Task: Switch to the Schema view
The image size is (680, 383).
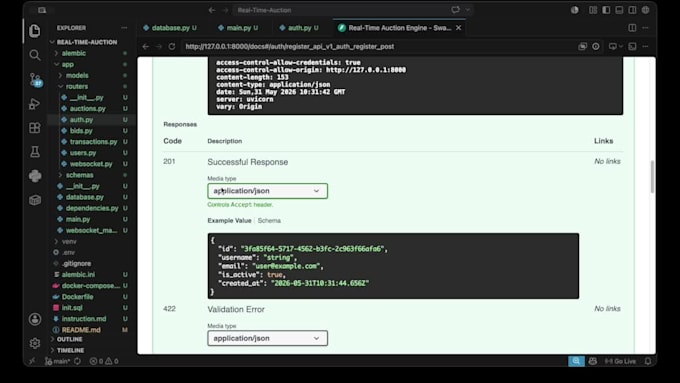Action: [x=269, y=220]
